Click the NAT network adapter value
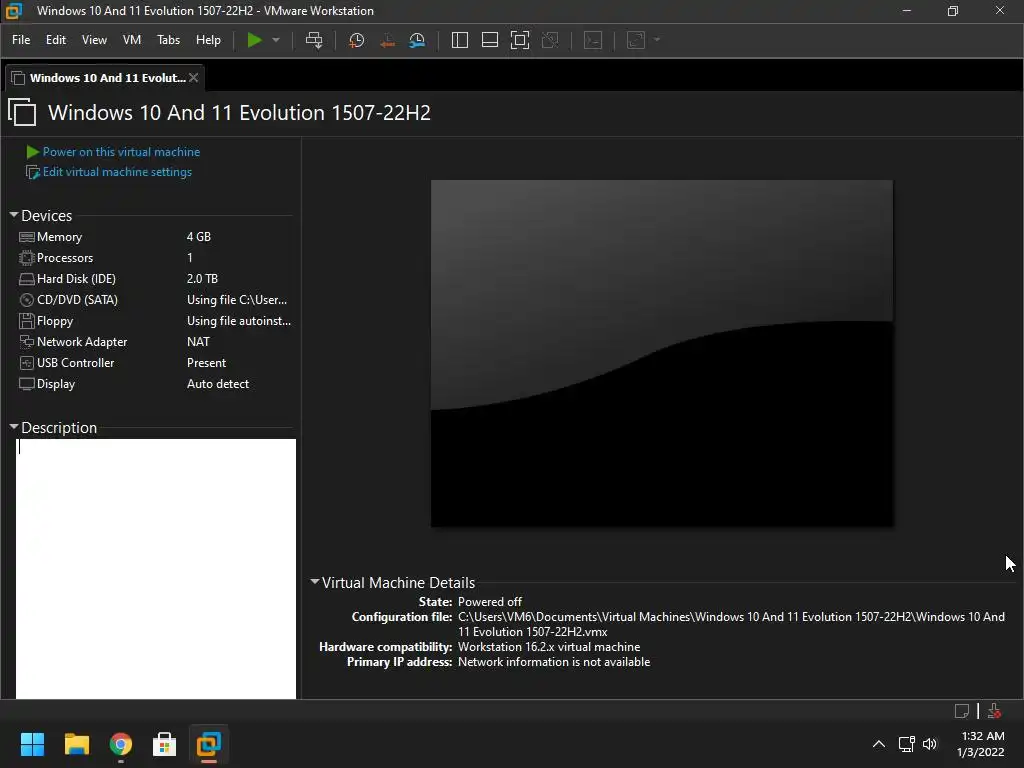1024x768 pixels. click(199, 342)
